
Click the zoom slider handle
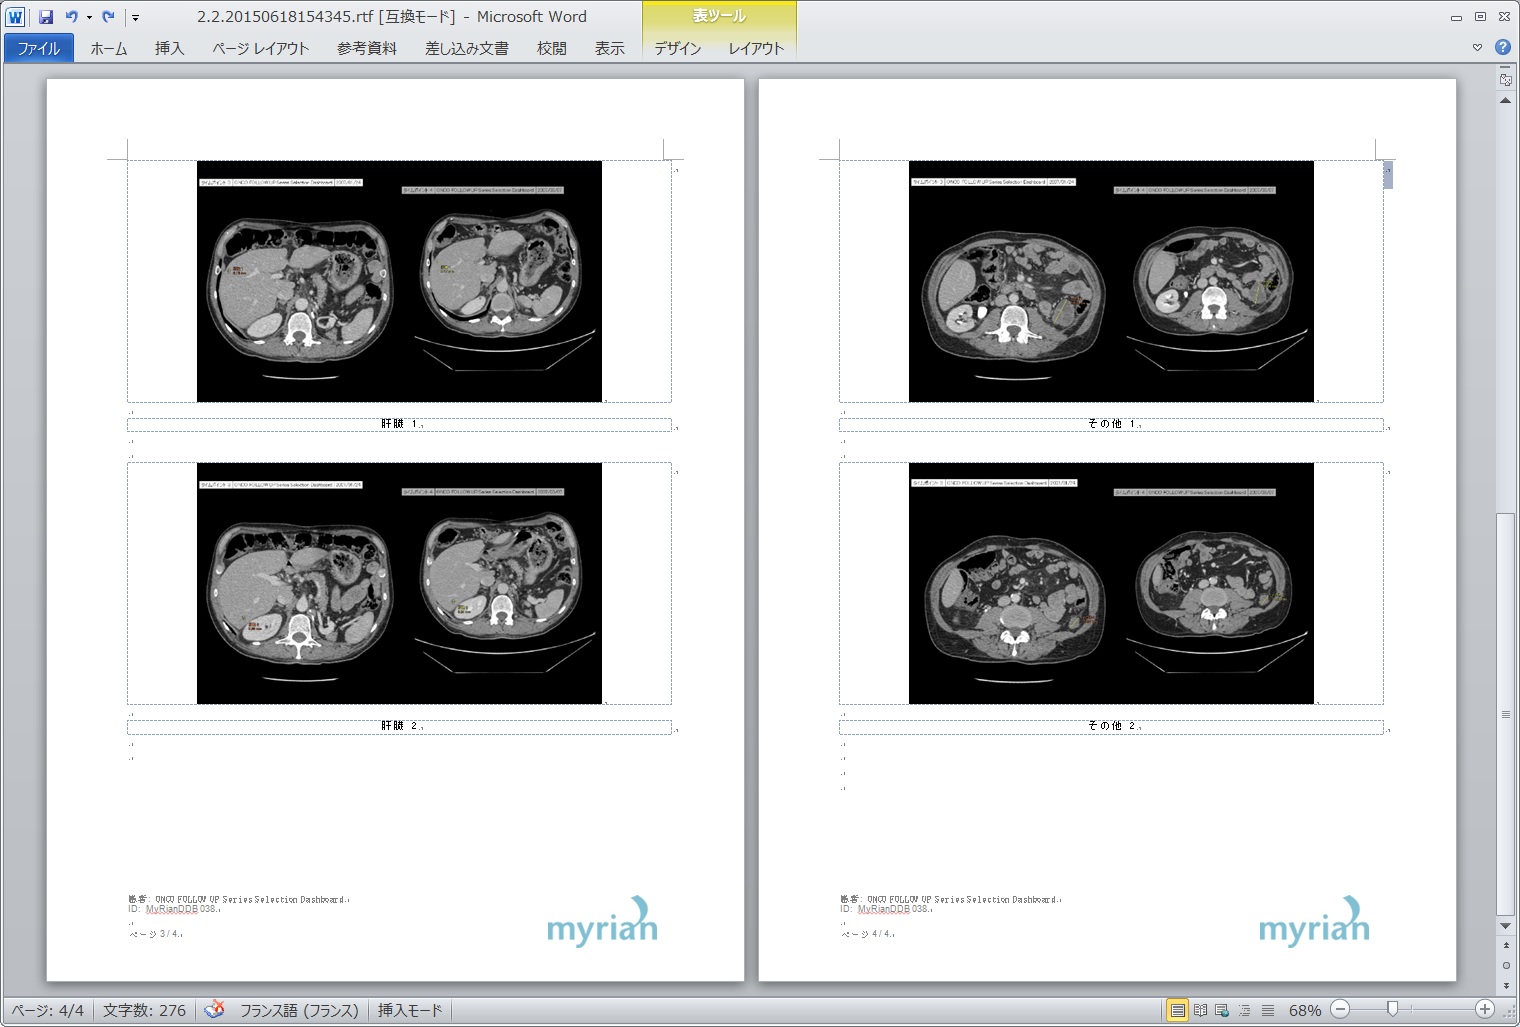click(x=1392, y=1010)
